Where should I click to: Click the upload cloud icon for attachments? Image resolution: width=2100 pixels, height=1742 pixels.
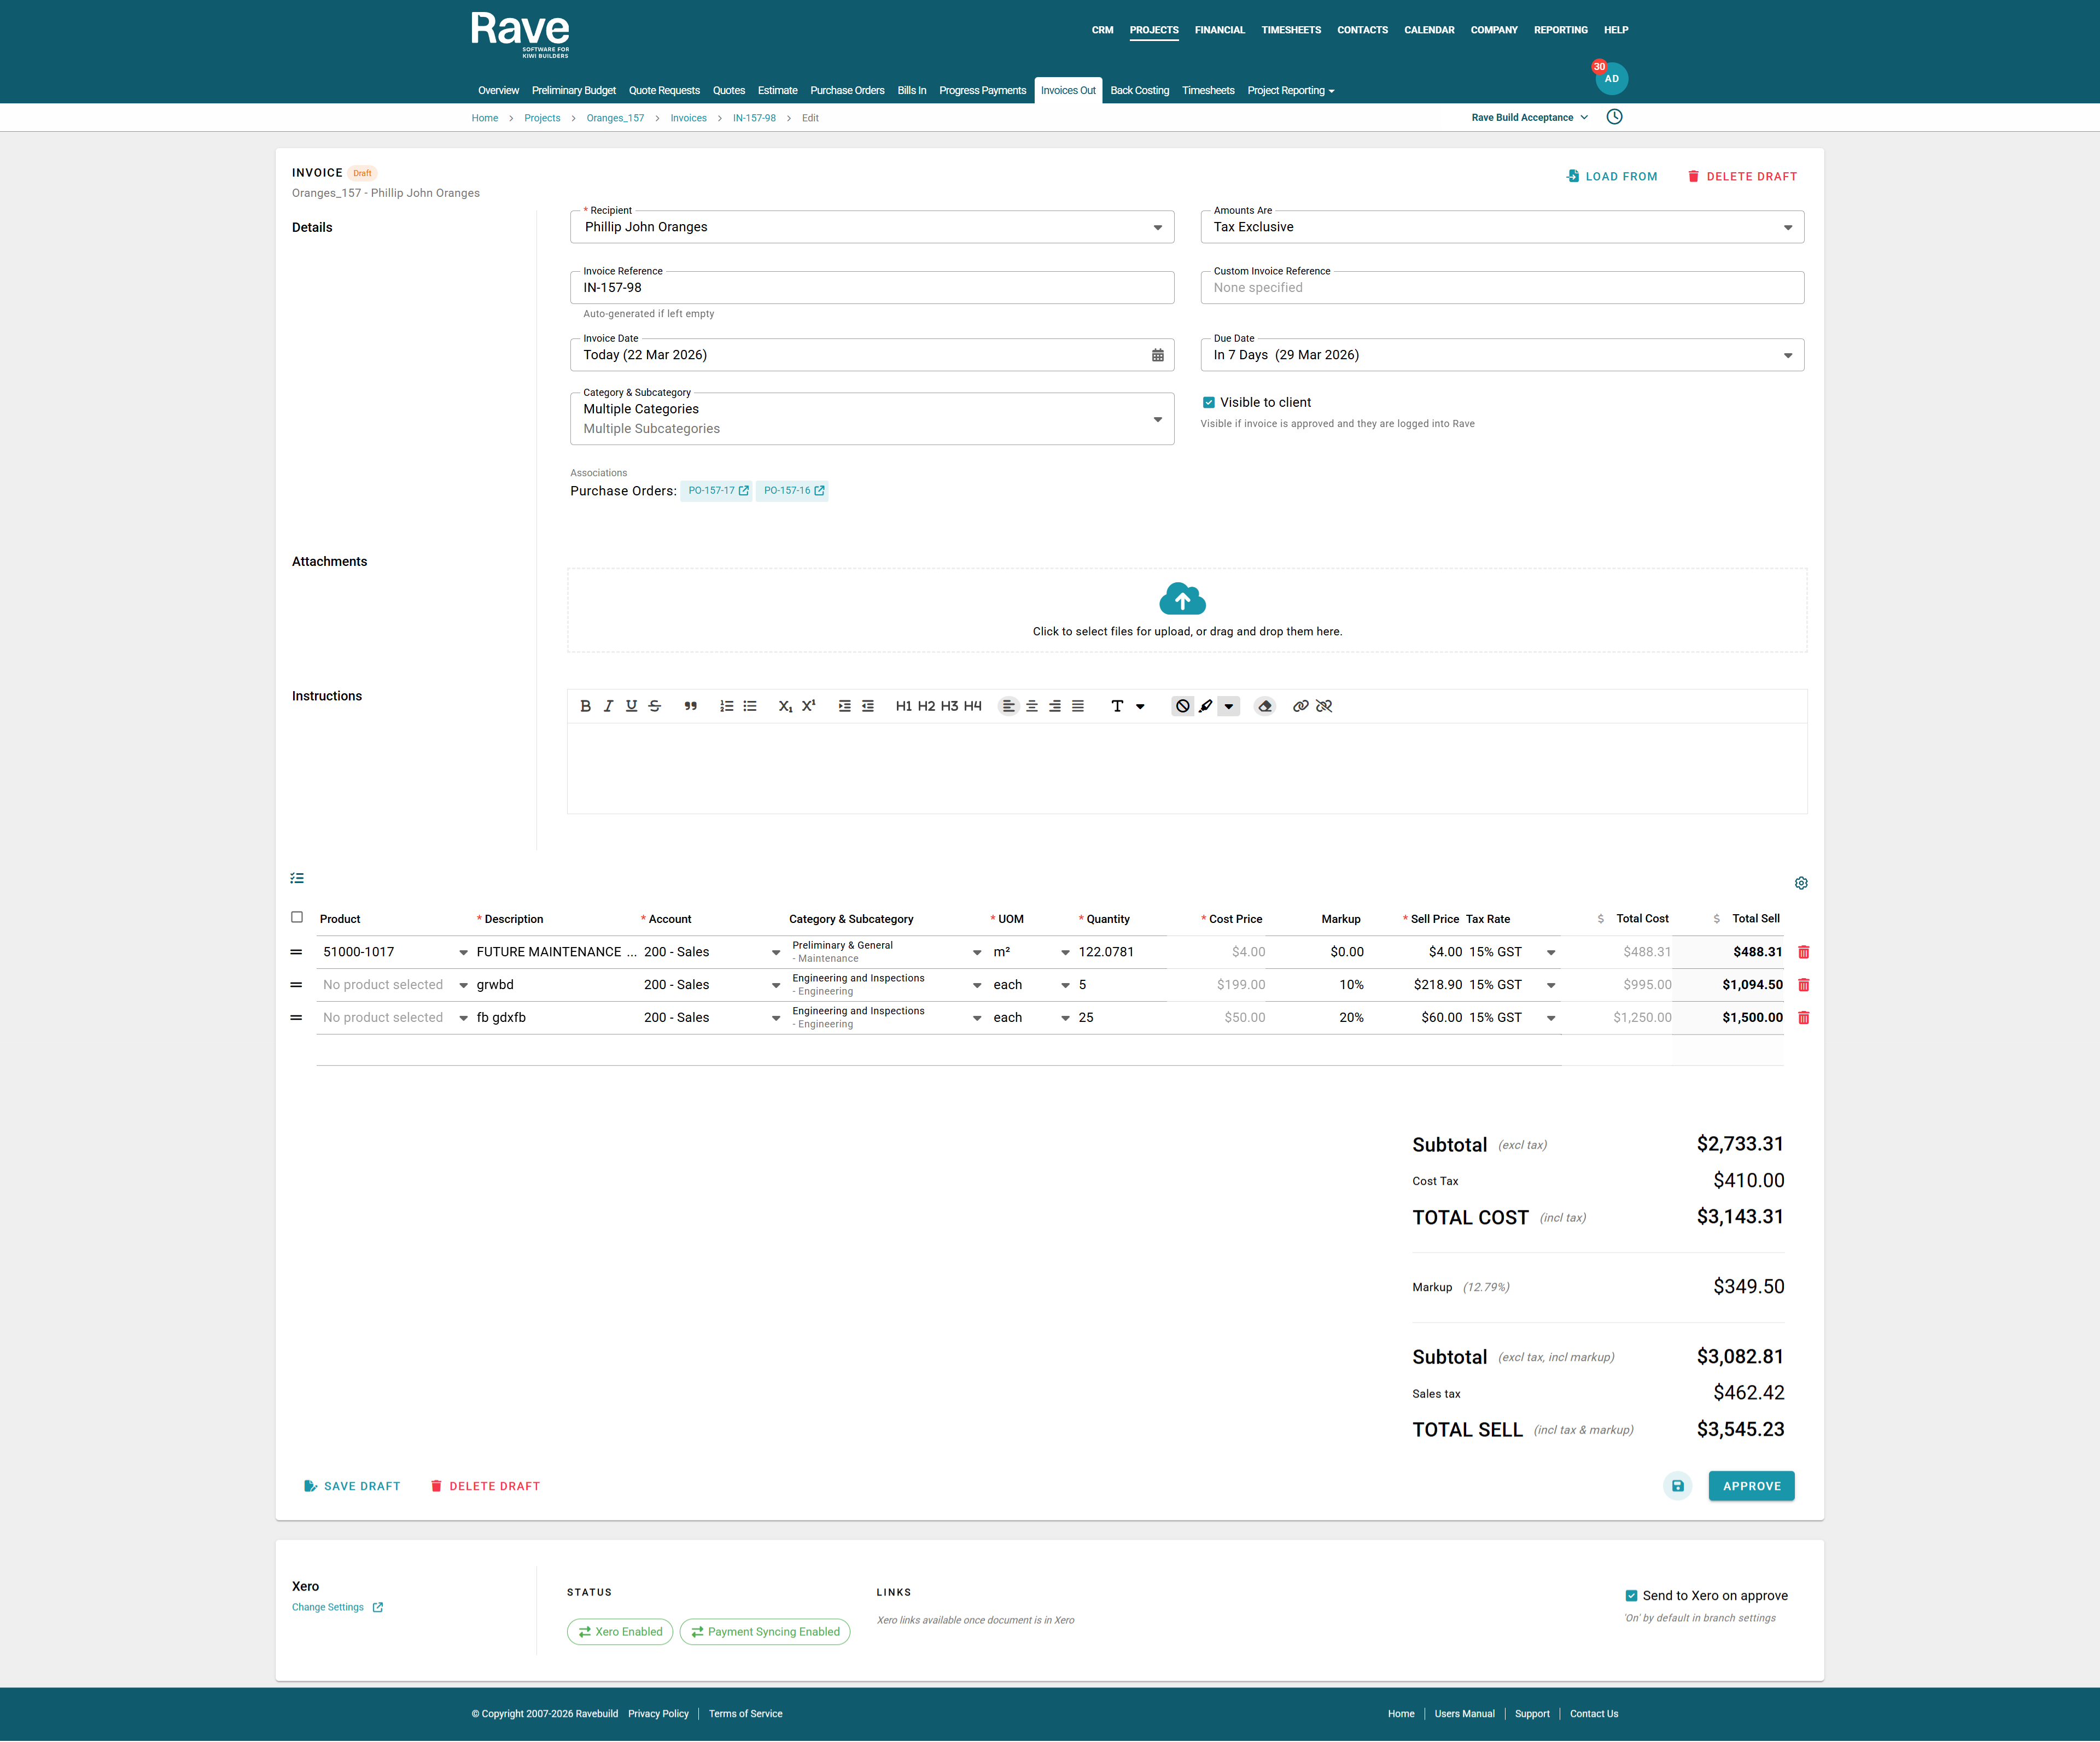(1182, 600)
